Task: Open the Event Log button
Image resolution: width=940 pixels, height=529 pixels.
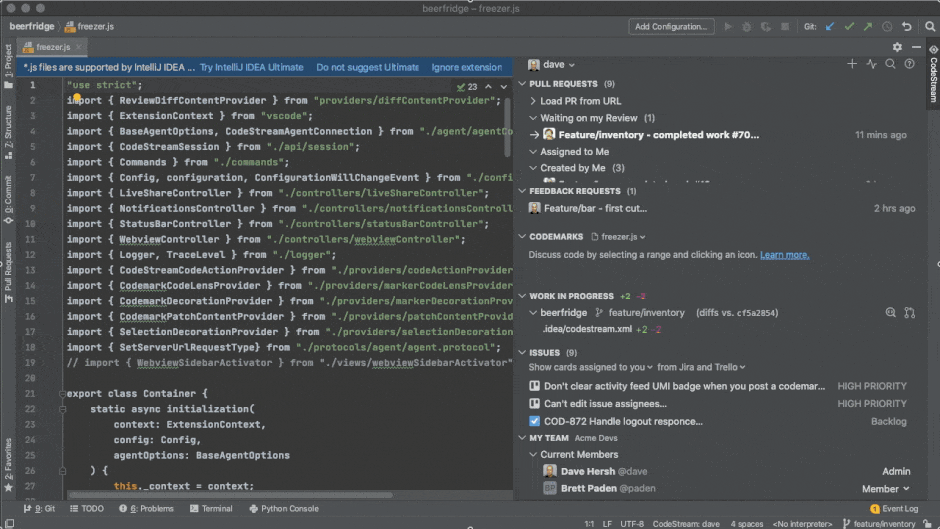Action: pos(894,509)
